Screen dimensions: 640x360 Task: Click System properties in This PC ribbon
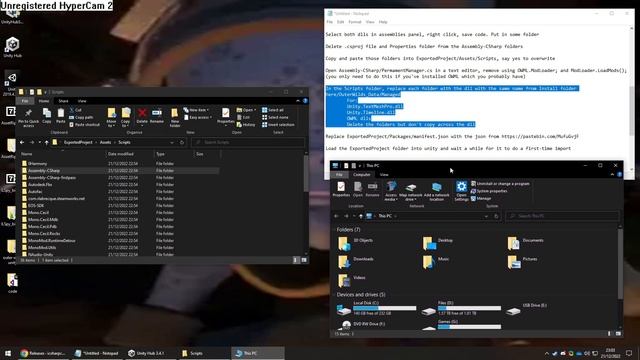click(489, 191)
